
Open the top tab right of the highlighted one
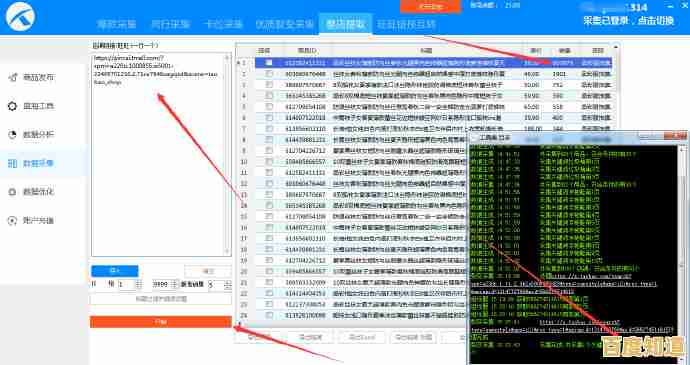pyautogui.click(x=406, y=24)
